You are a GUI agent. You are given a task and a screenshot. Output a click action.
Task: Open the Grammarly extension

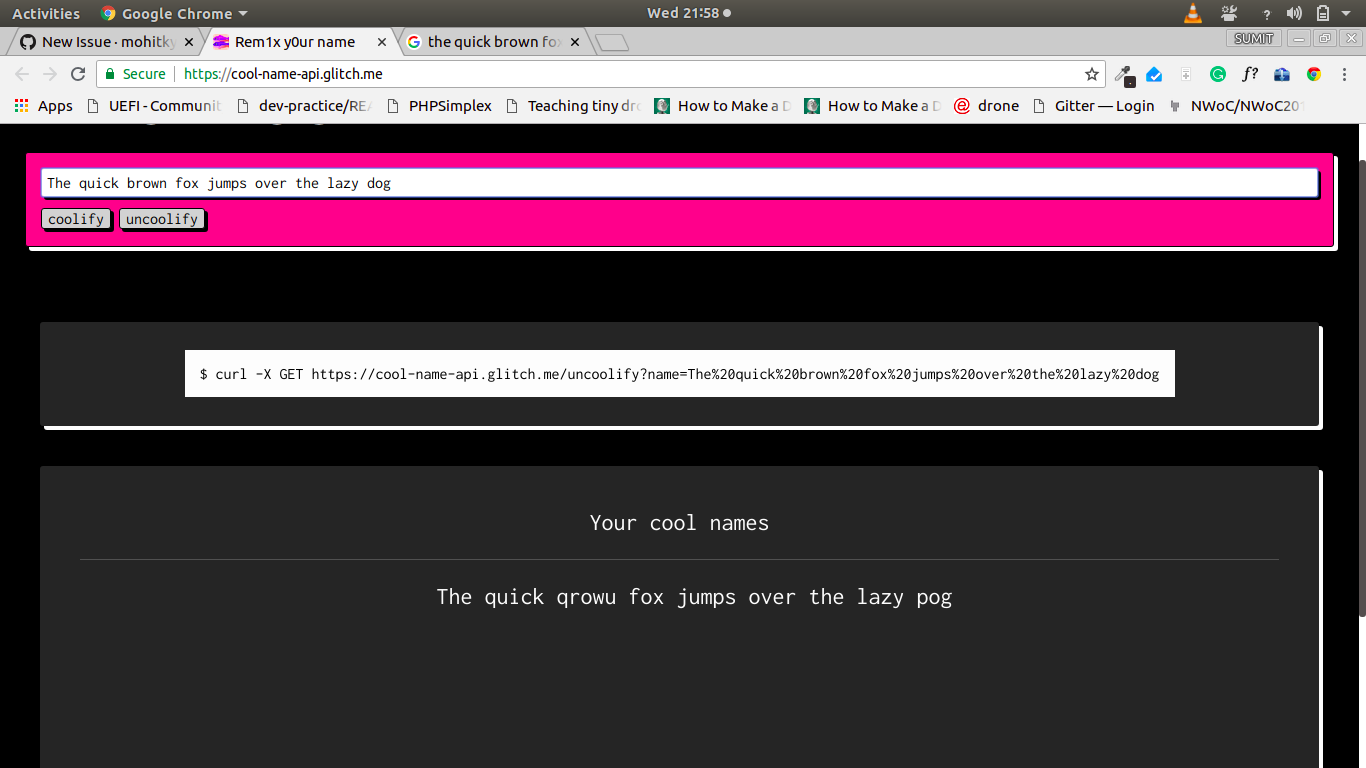pos(1218,74)
